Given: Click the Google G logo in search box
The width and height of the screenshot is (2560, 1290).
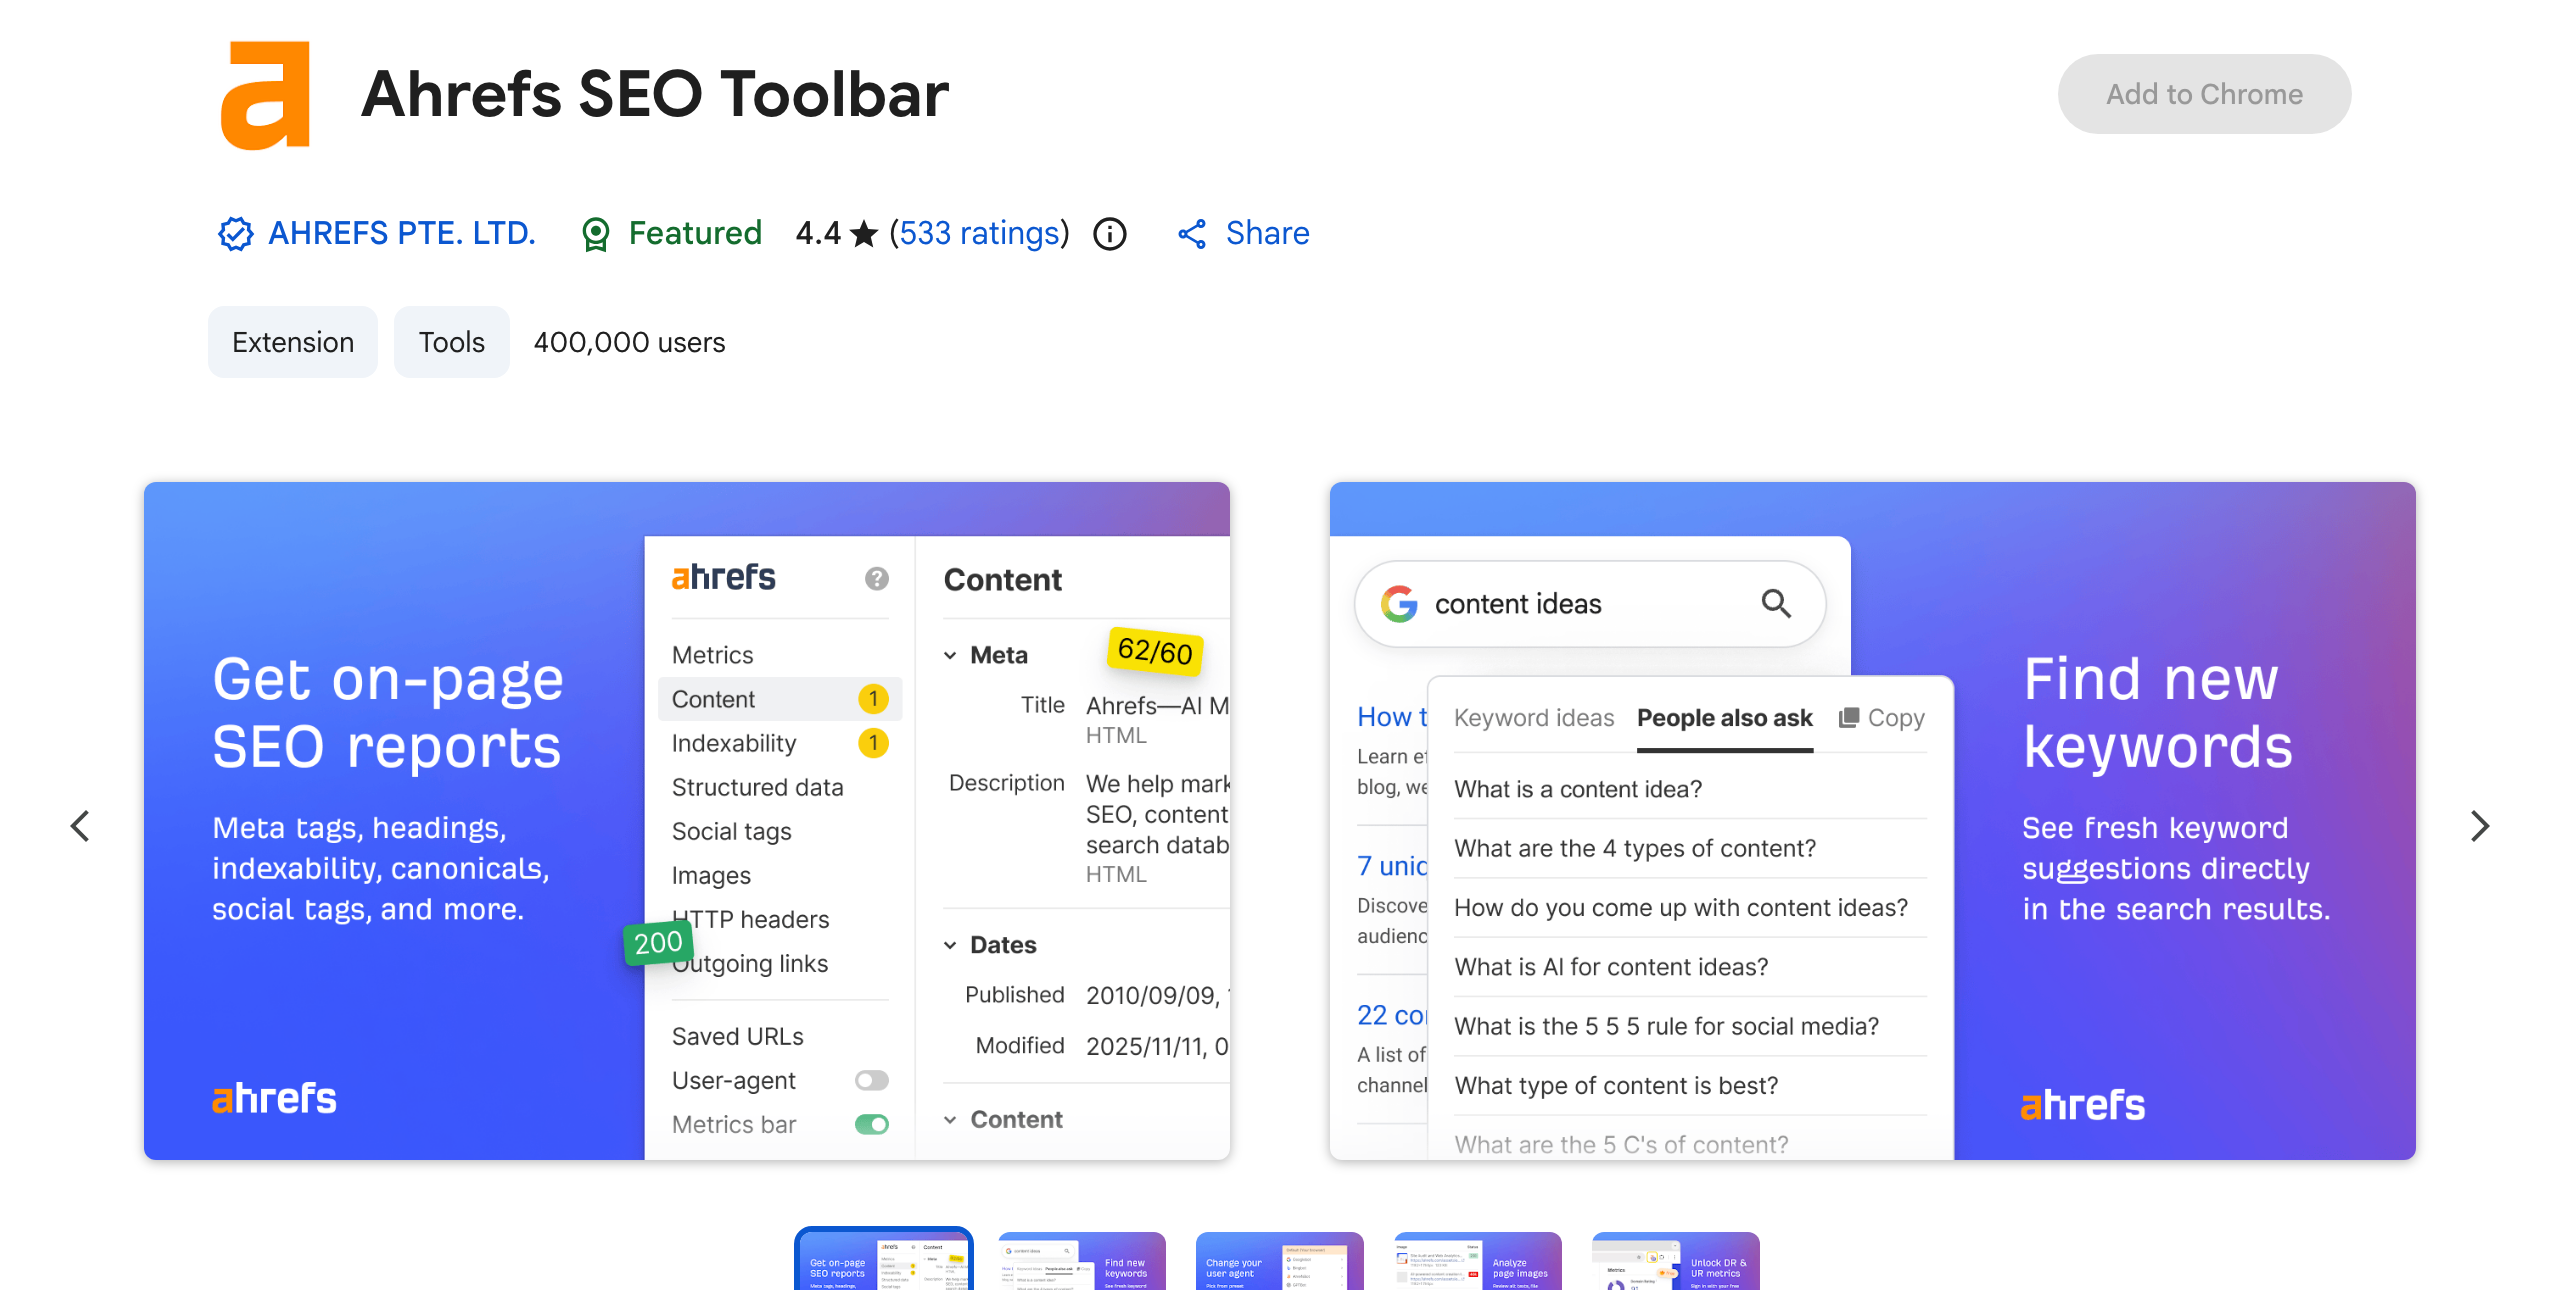Looking at the screenshot, I should click(x=1399, y=604).
